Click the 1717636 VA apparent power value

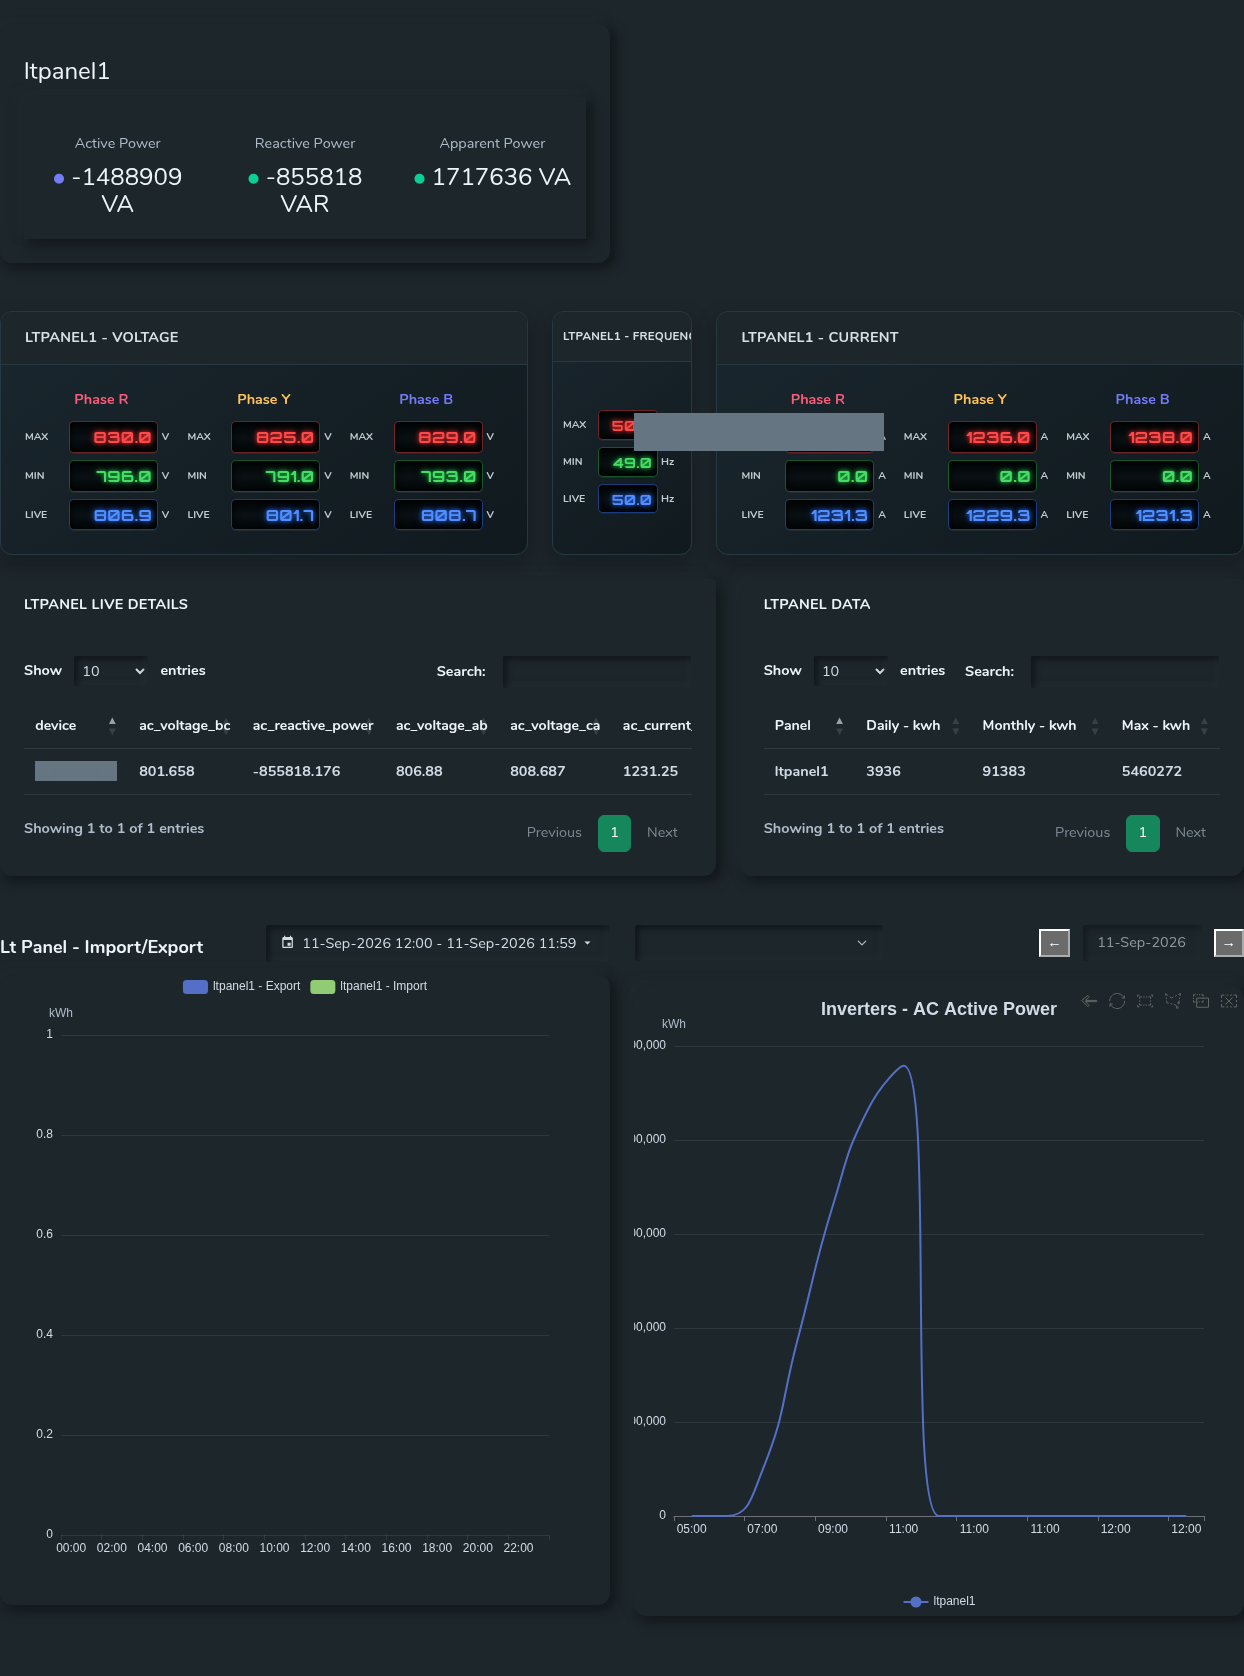pos(501,177)
